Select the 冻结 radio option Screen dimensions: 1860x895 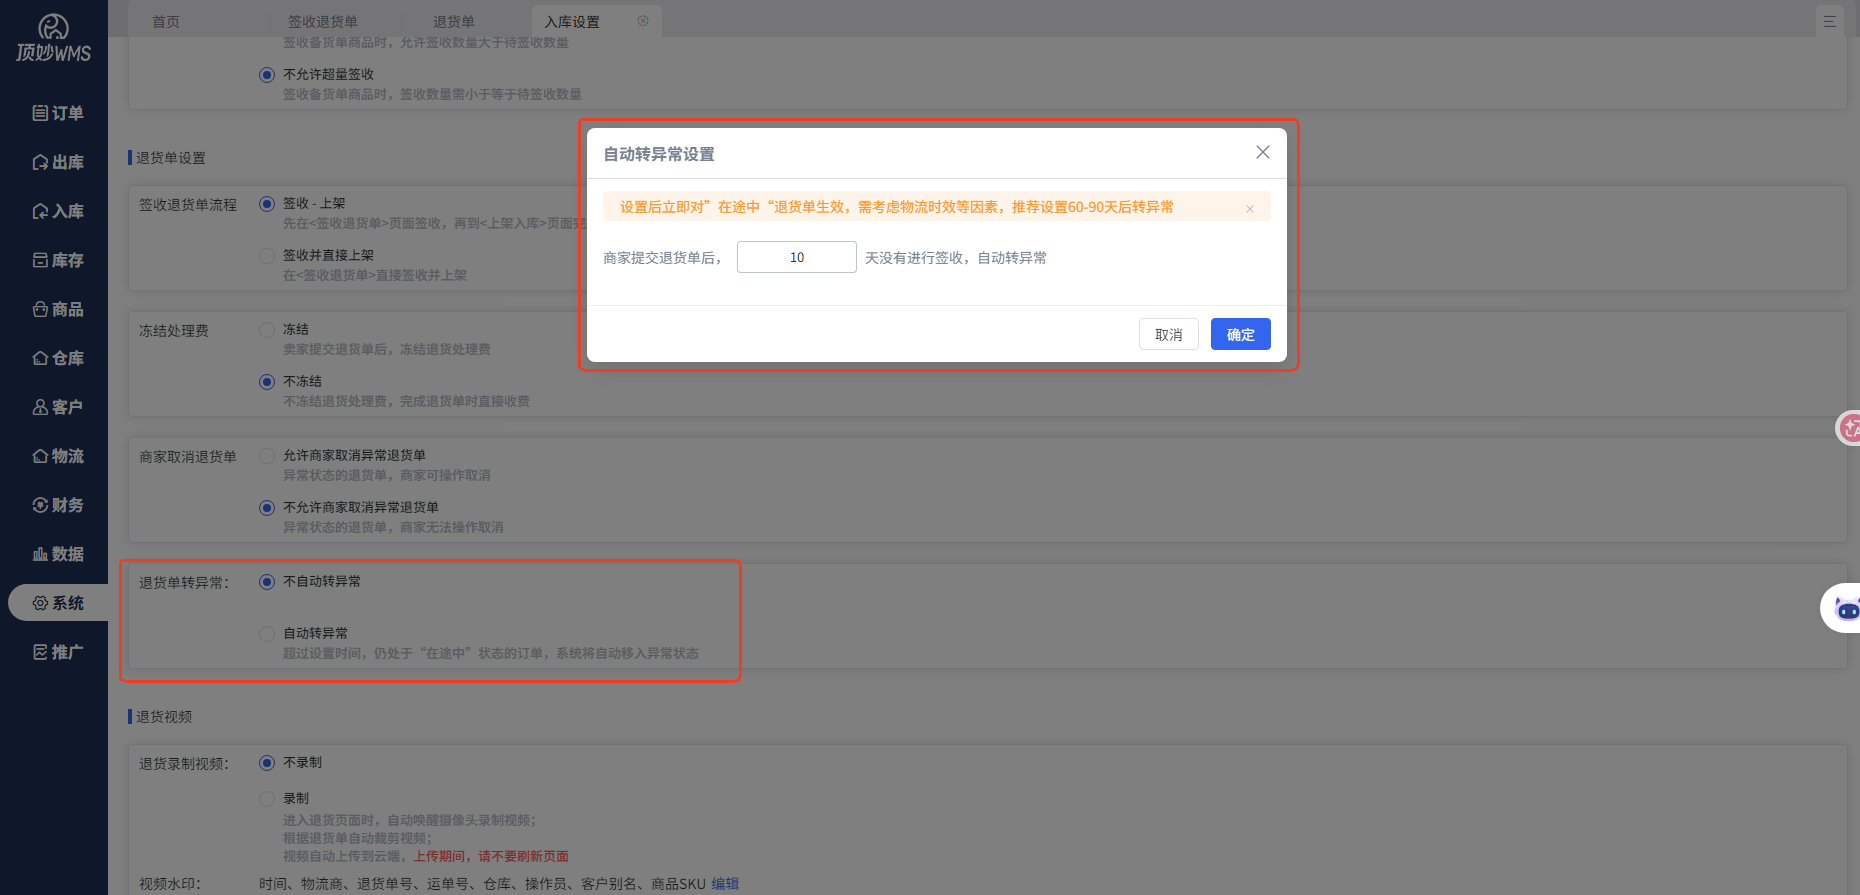(x=267, y=330)
